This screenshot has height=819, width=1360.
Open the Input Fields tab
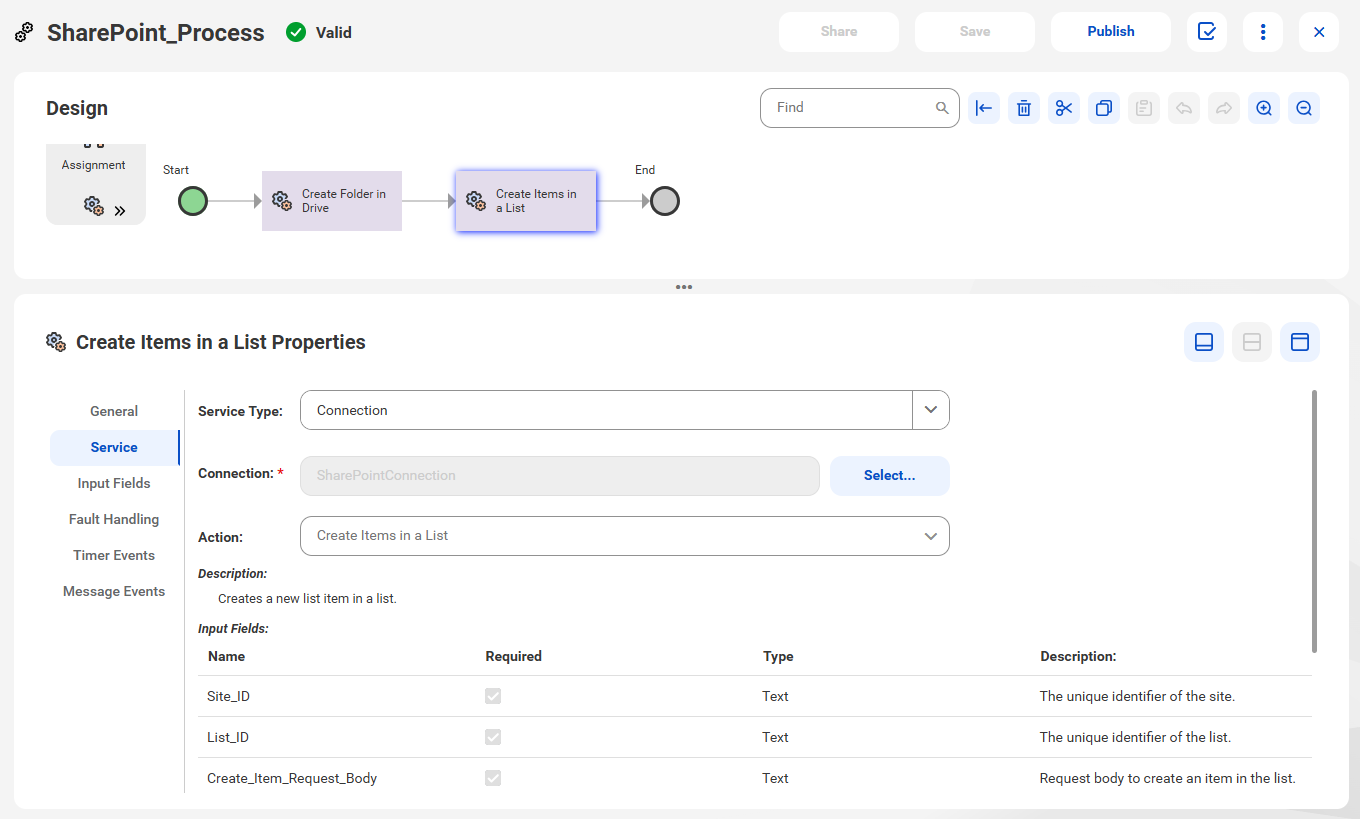(114, 483)
